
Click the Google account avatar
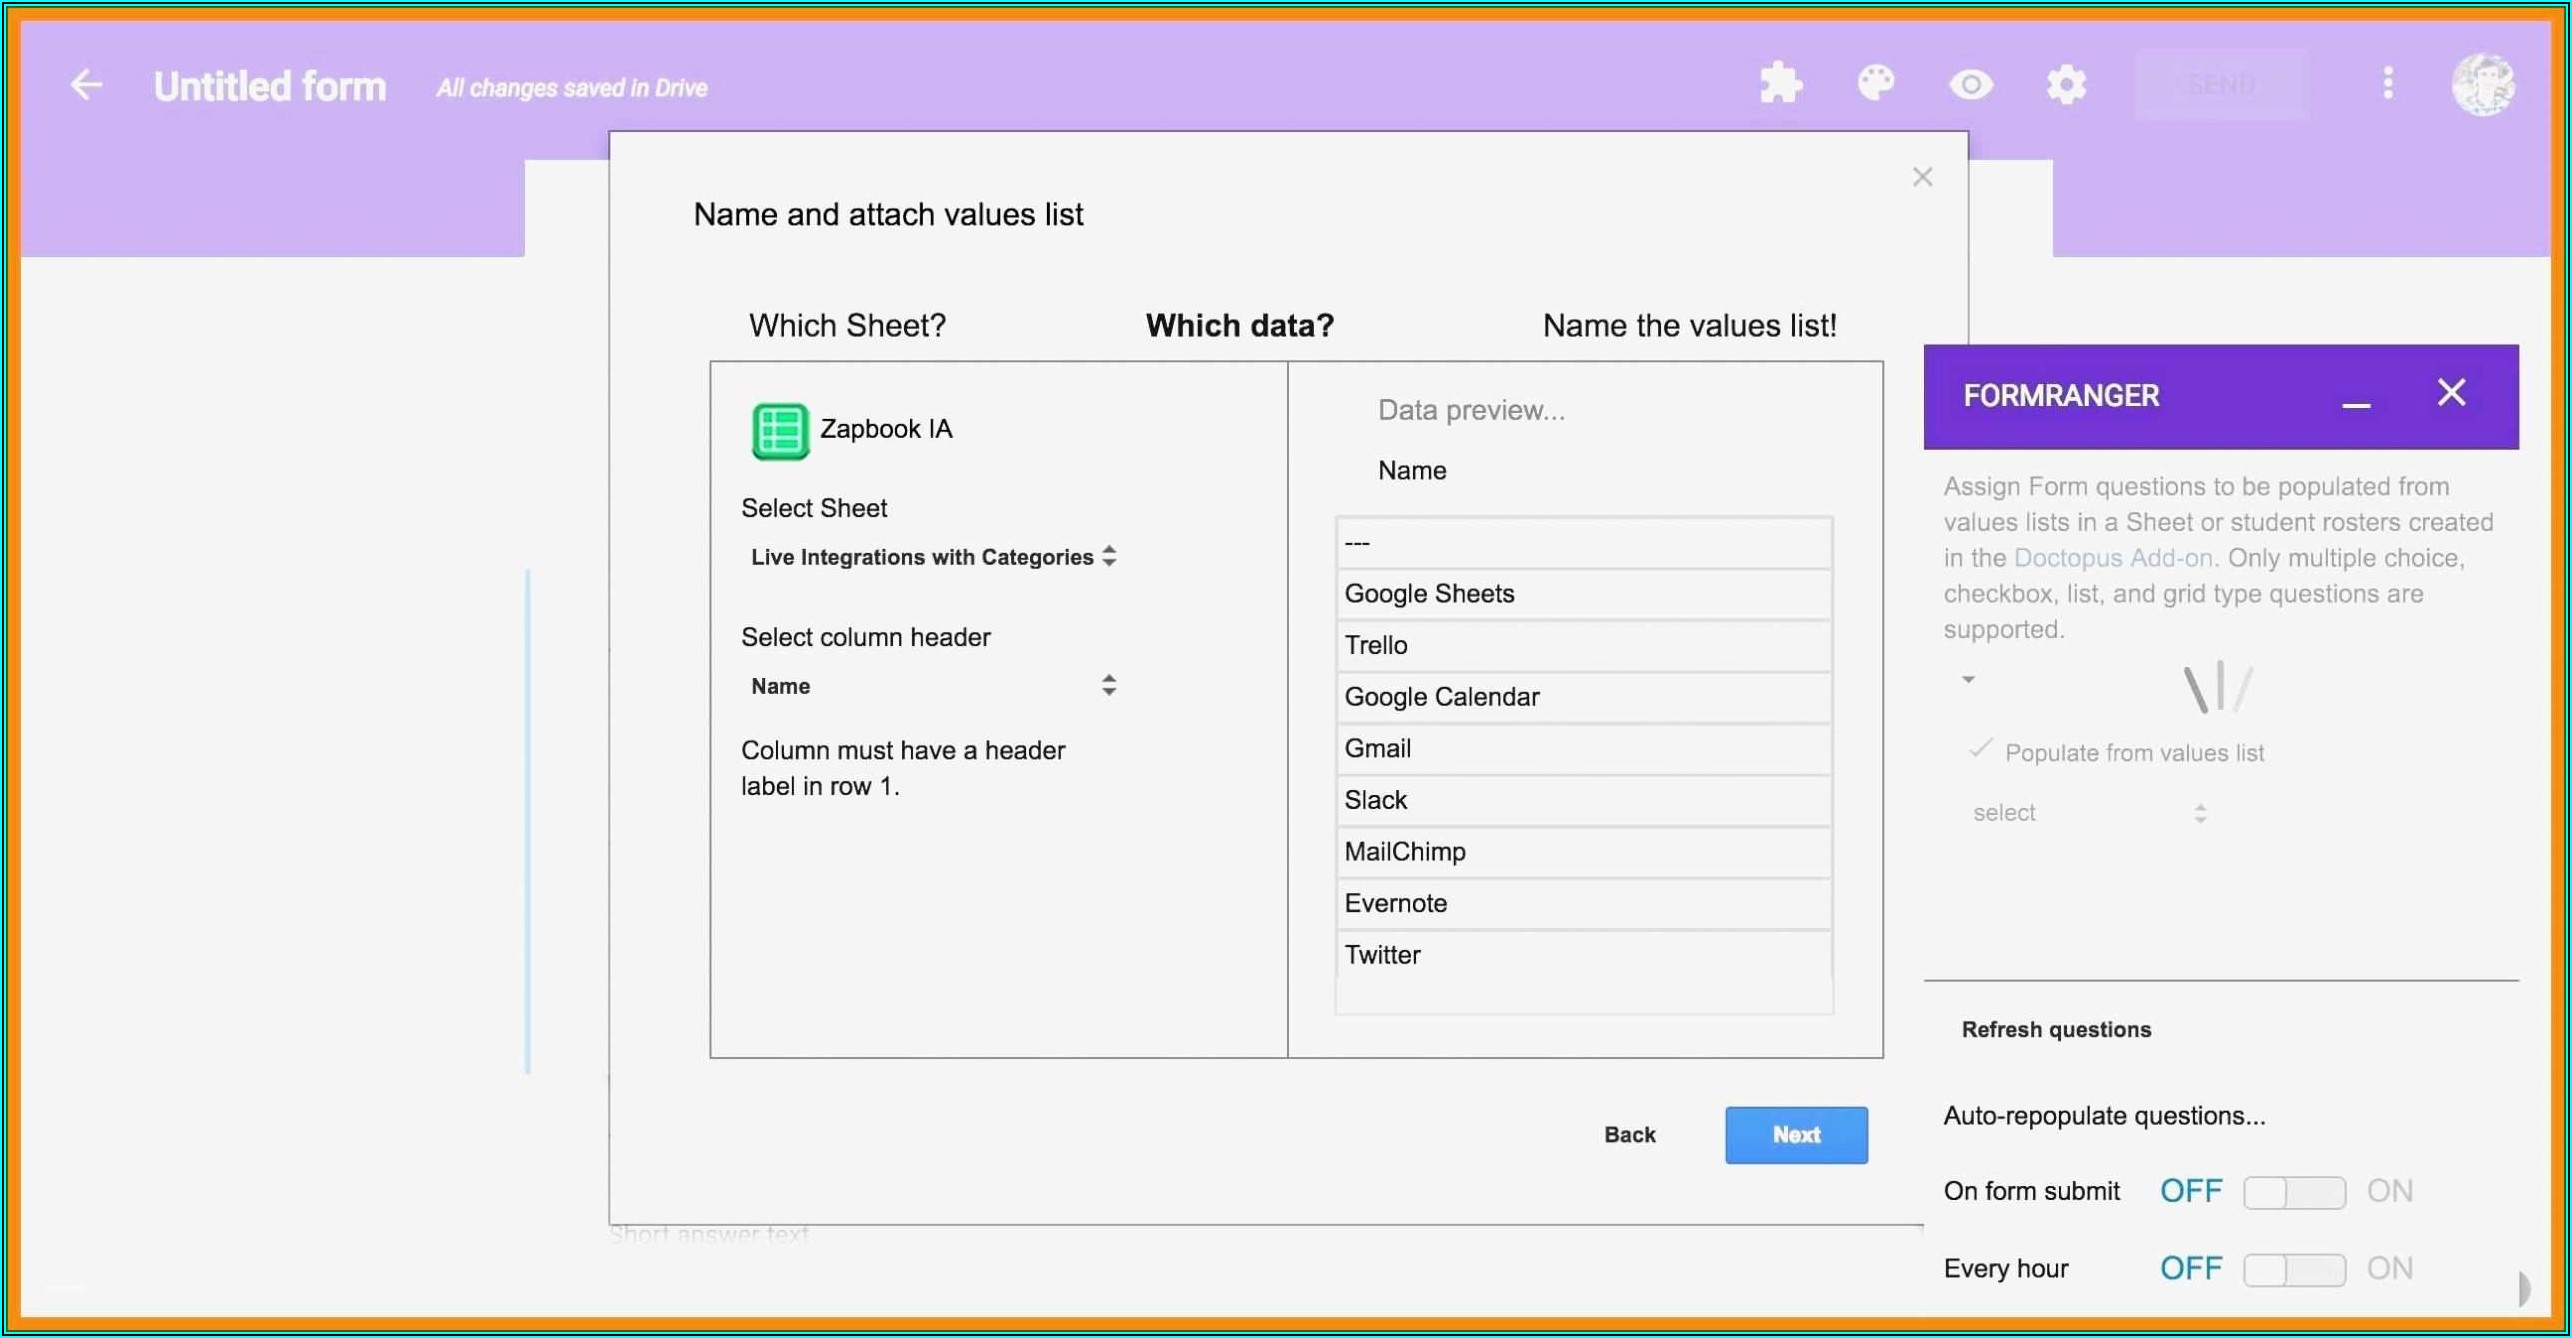click(x=2482, y=84)
